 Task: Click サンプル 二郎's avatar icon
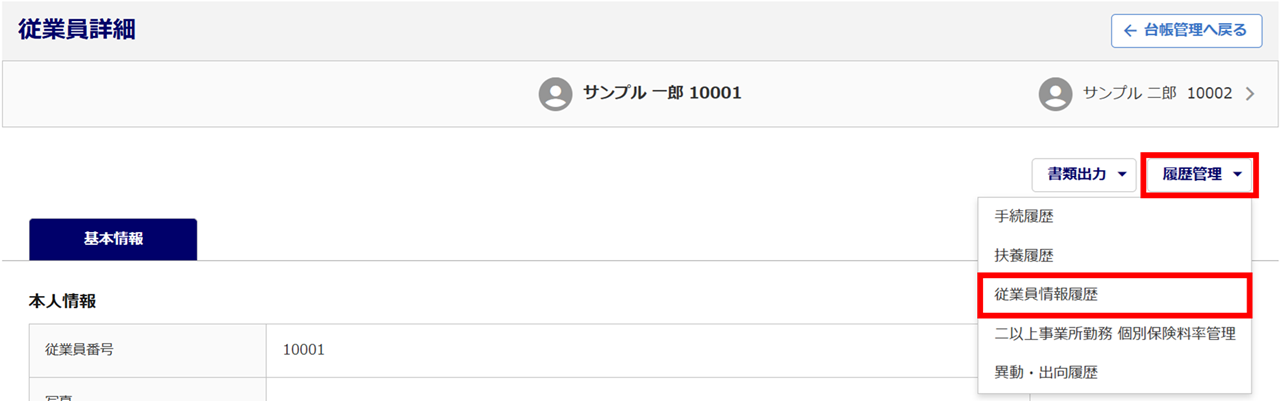1055,94
